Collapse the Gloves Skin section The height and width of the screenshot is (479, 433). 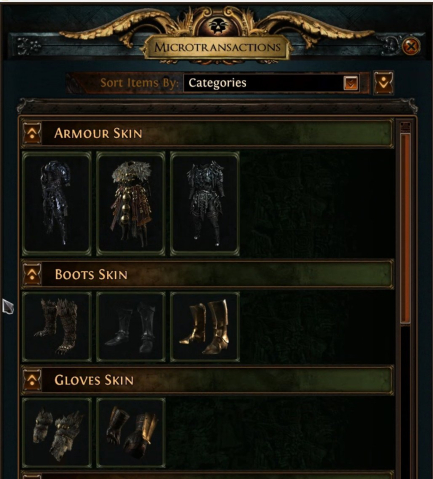click(x=32, y=380)
